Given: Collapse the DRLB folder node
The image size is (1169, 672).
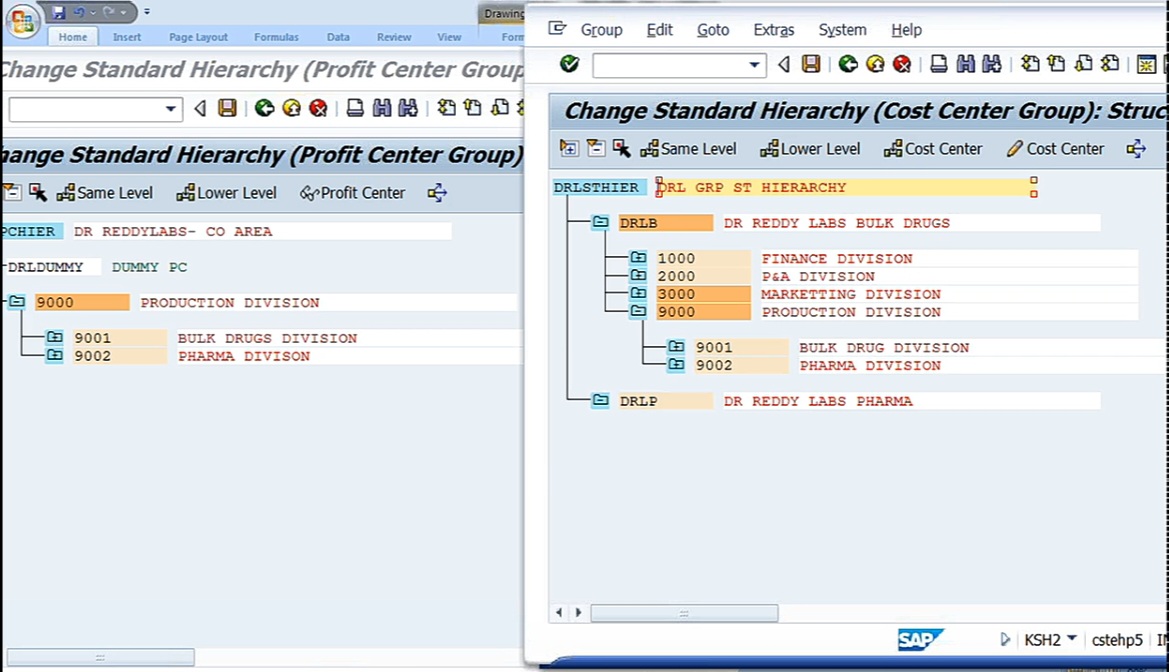Looking at the screenshot, I should coord(600,222).
